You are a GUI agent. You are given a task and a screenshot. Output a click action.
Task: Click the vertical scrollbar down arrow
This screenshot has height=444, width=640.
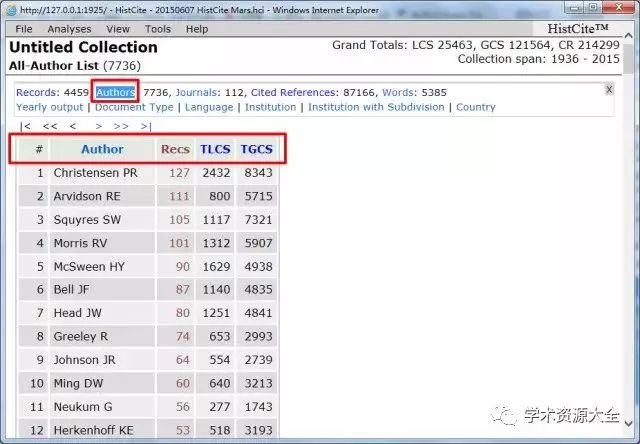[629, 424]
